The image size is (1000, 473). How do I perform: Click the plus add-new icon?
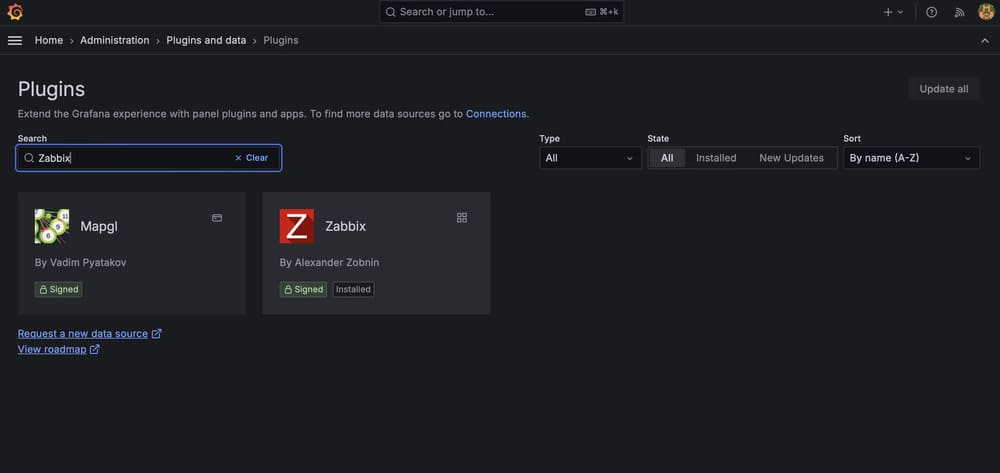[x=887, y=12]
